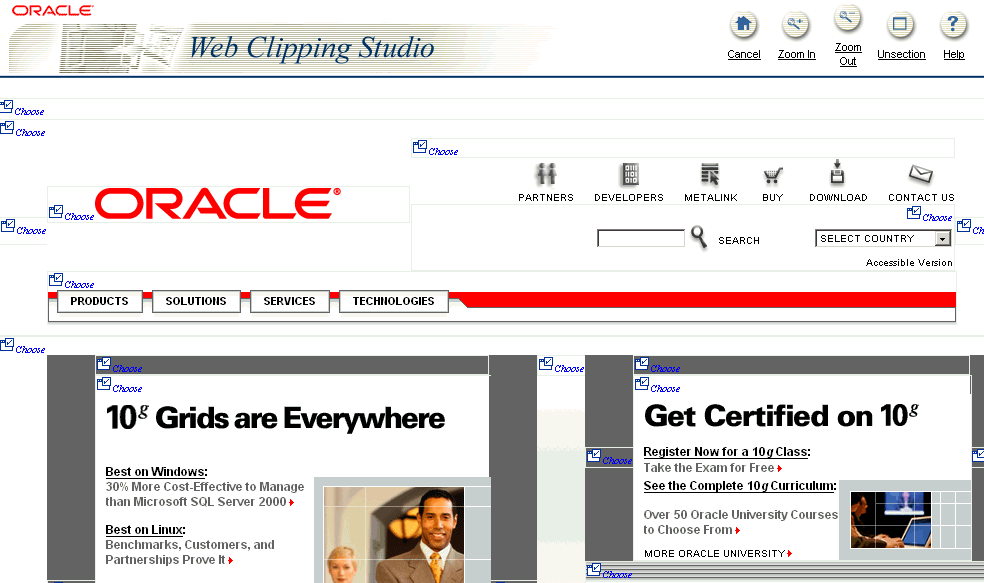
Task: Click the BUY shopping cart icon
Action: [772, 175]
